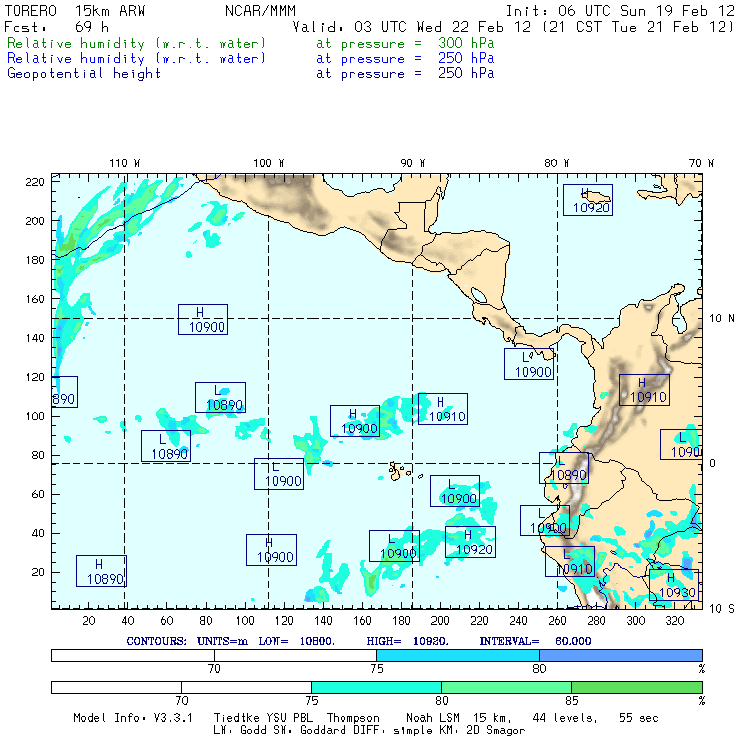The width and height of the screenshot is (740, 740).
Task: Click the "Fcst: 69 h" forecast hour text
Action: 56,27
